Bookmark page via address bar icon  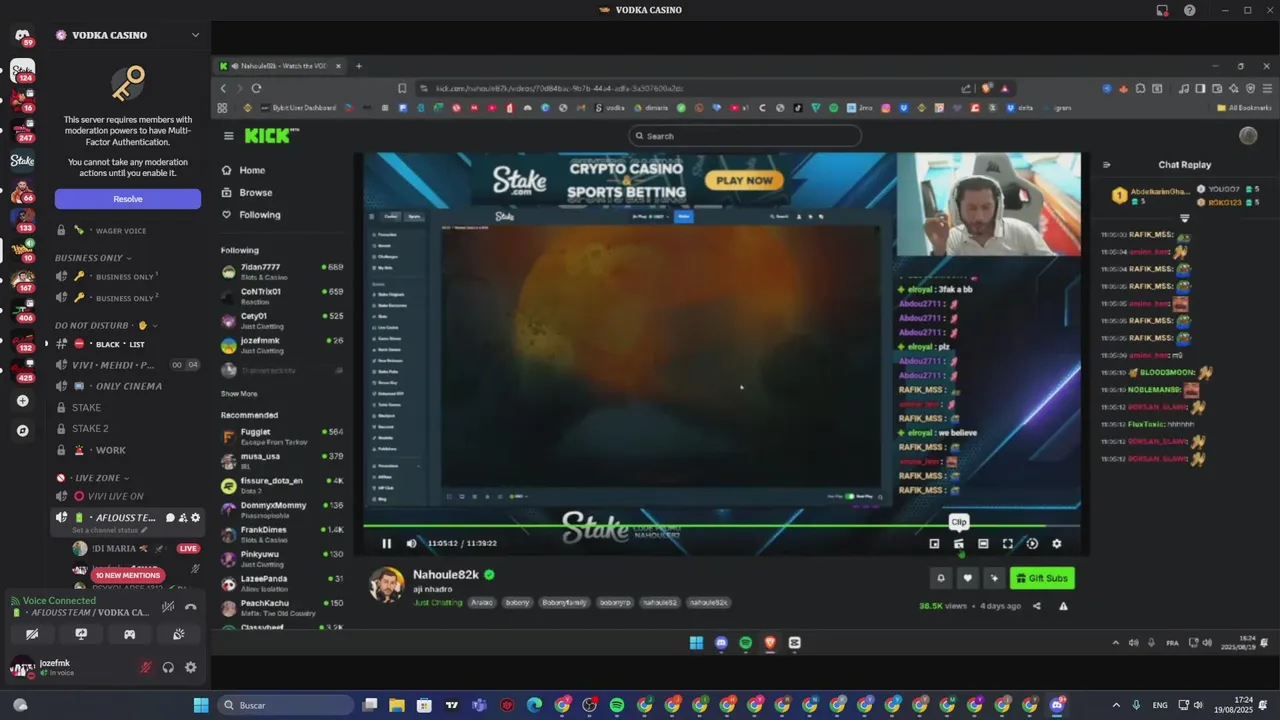[x=402, y=88]
